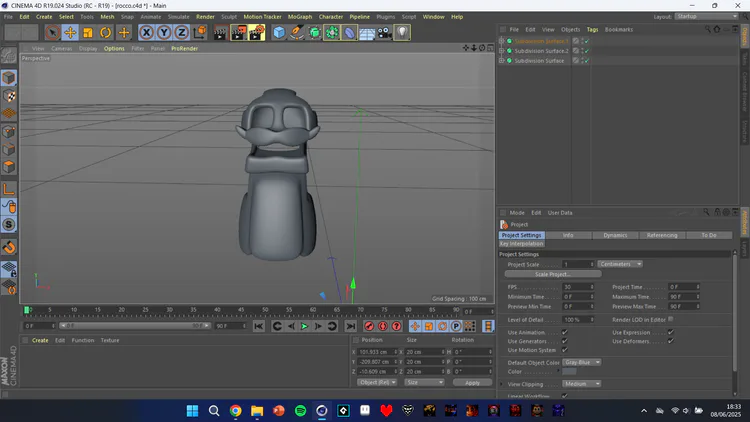The height and width of the screenshot is (422, 750).
Task: Toggle the Z axis lock
Action: tap(181, 33)
